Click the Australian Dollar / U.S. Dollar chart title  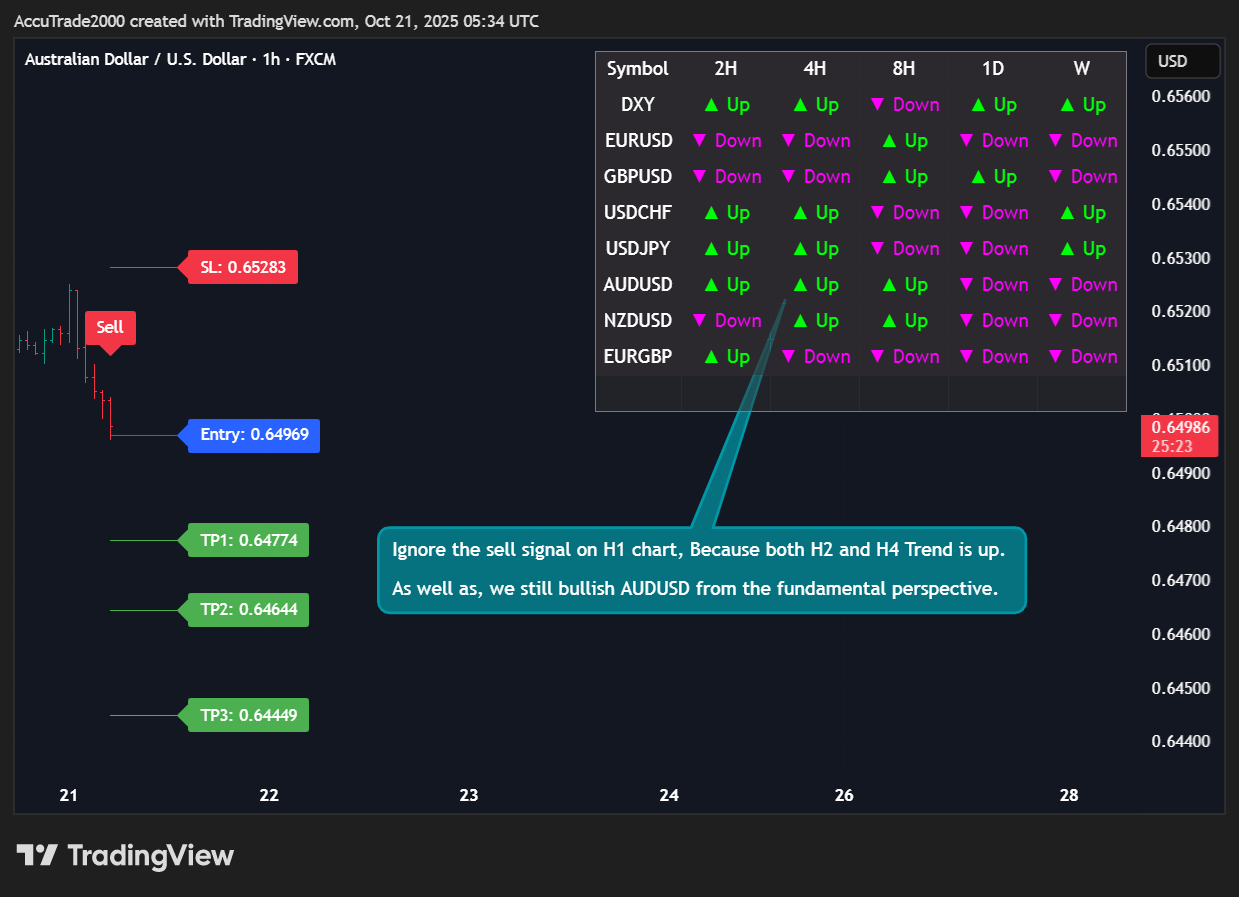coord(180,60)
